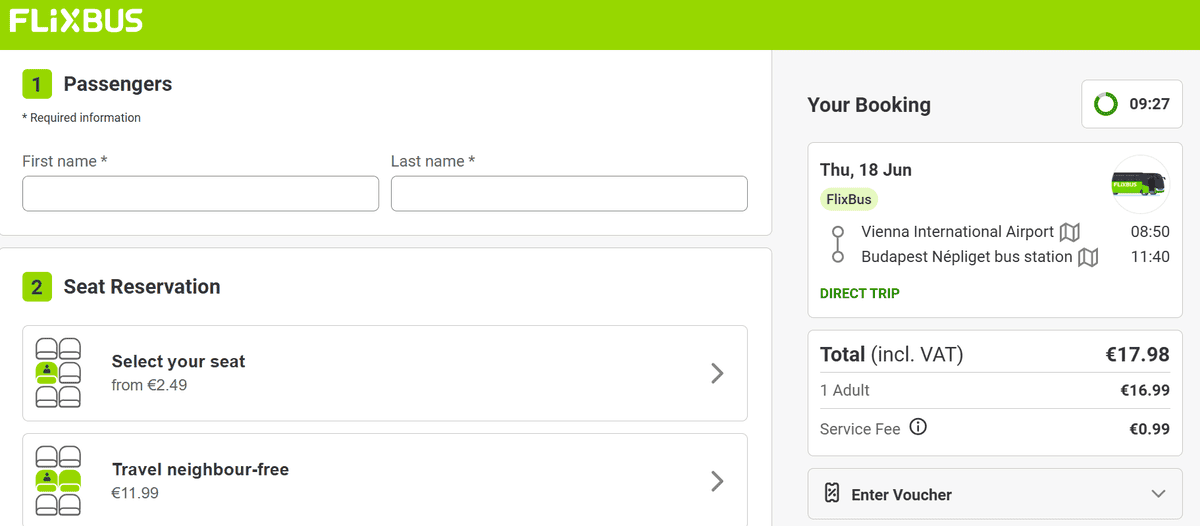Open map for Budapest Népliget bus station
The height and width of the screenshot is (526, 1200).
click(x=1088, y=257)
